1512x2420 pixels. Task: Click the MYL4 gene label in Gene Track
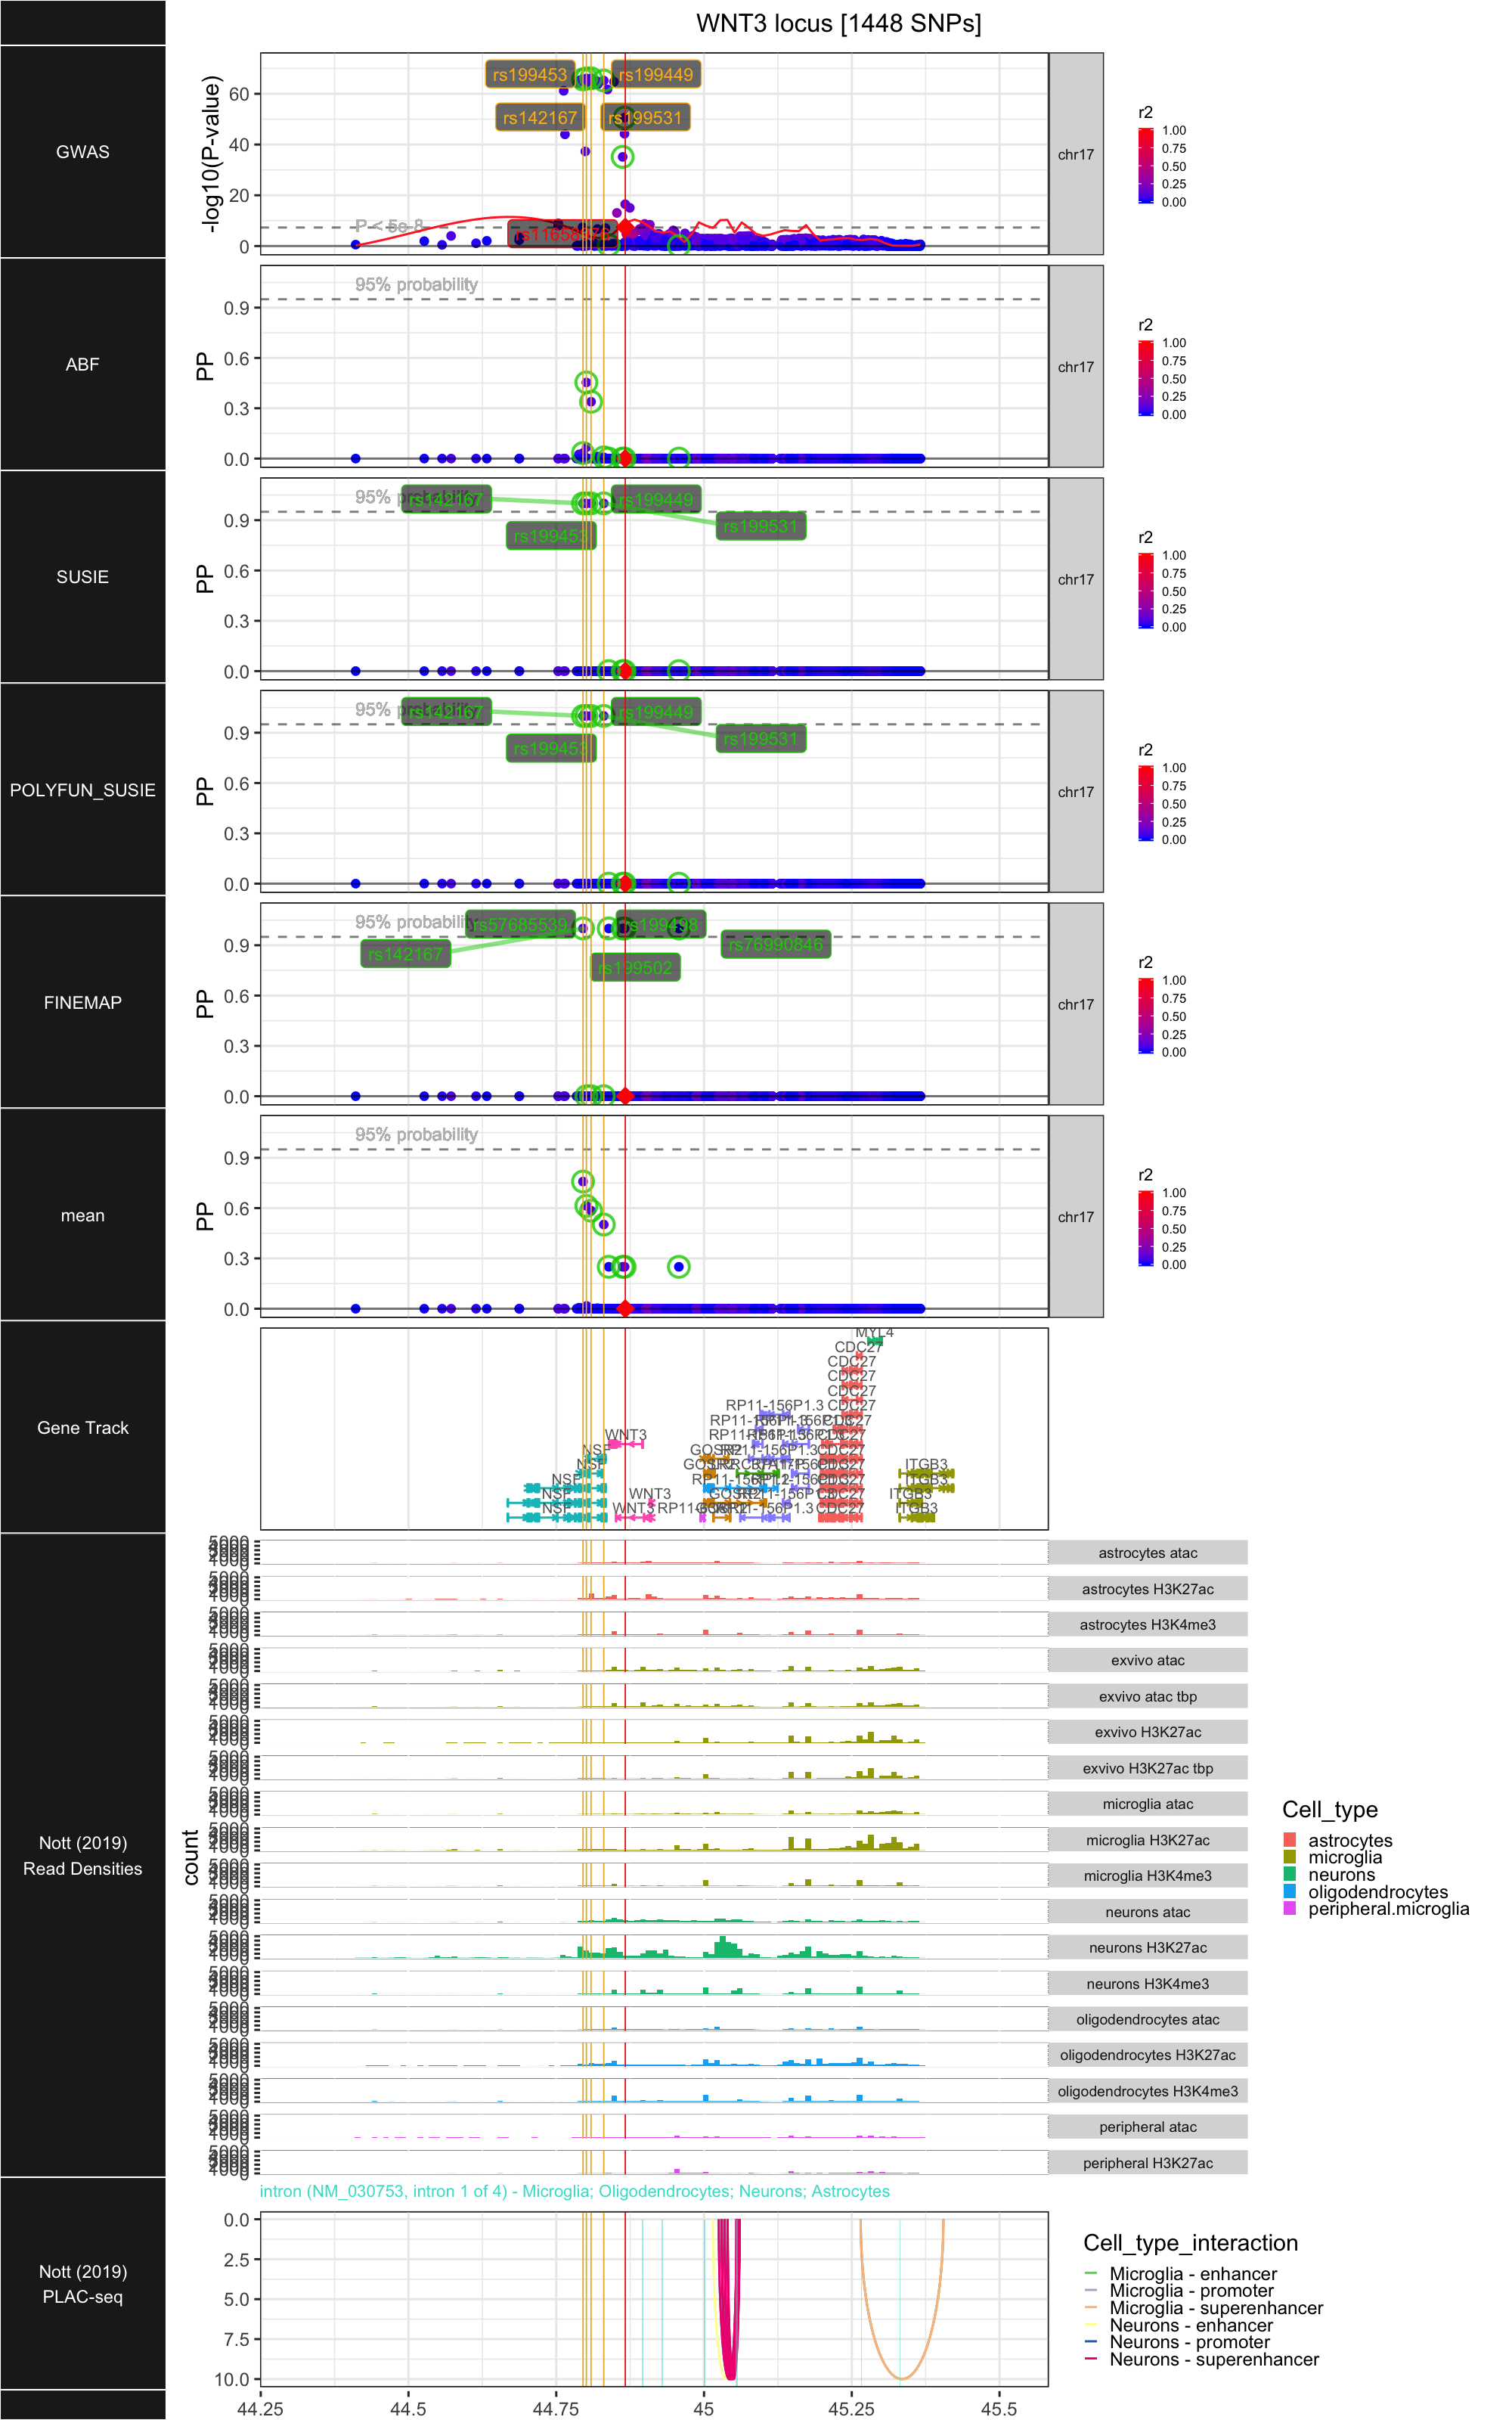874,1333
